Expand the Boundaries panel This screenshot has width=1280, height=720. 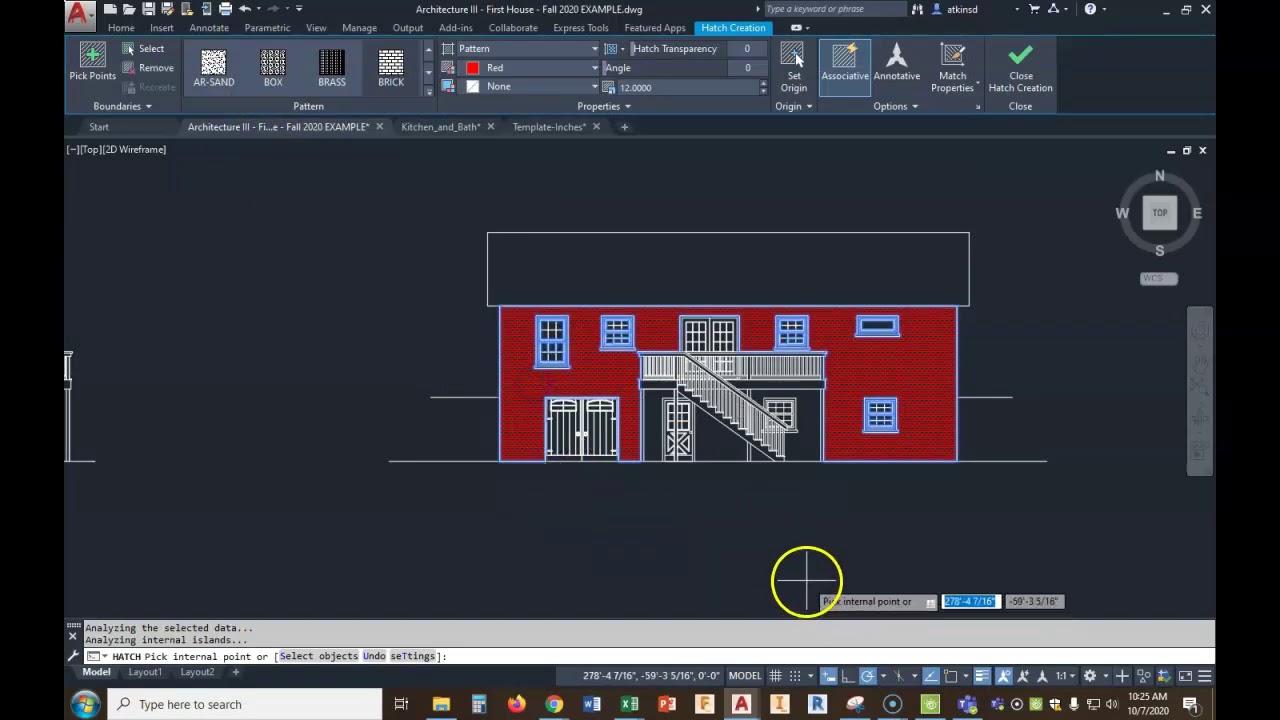(122, 107)
